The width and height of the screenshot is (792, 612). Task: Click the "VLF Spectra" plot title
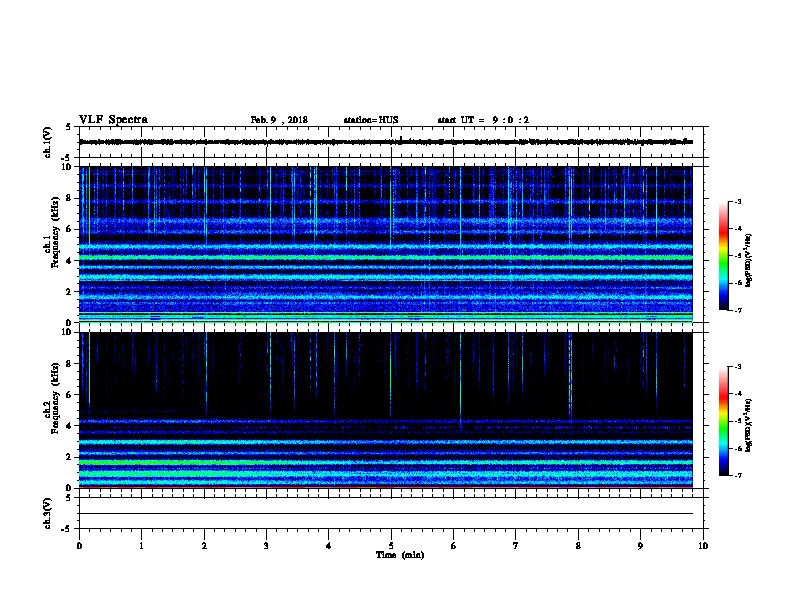(113, 120)
